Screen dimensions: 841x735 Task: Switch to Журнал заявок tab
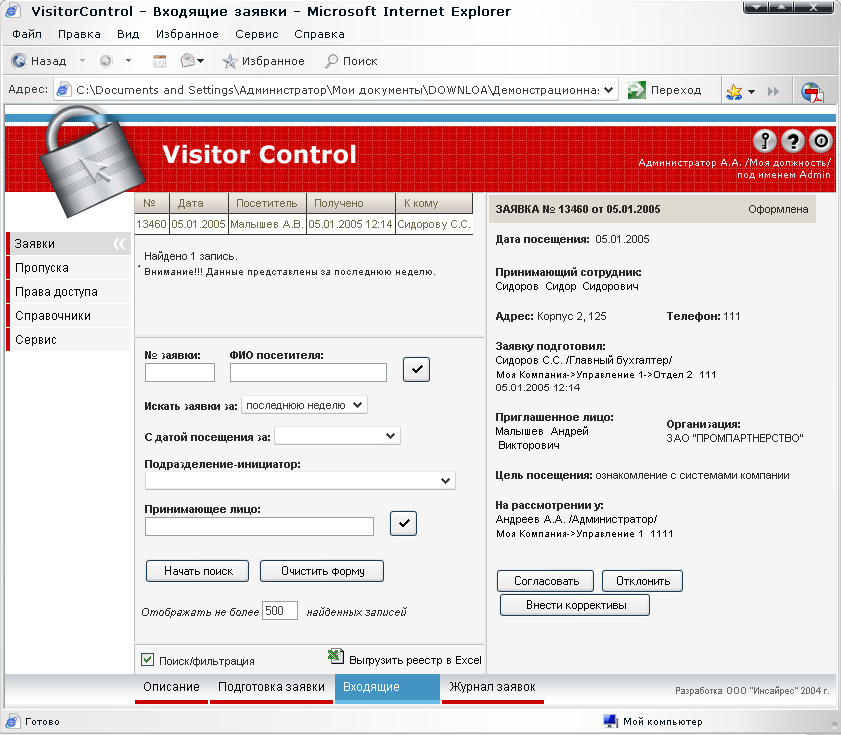[x=492, y=688]
